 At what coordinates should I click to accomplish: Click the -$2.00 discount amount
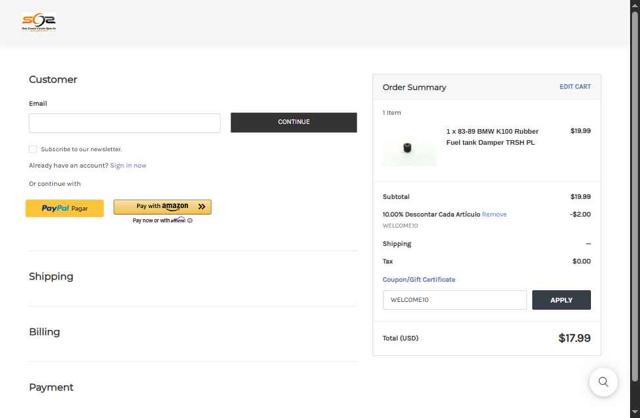[580, 214]
